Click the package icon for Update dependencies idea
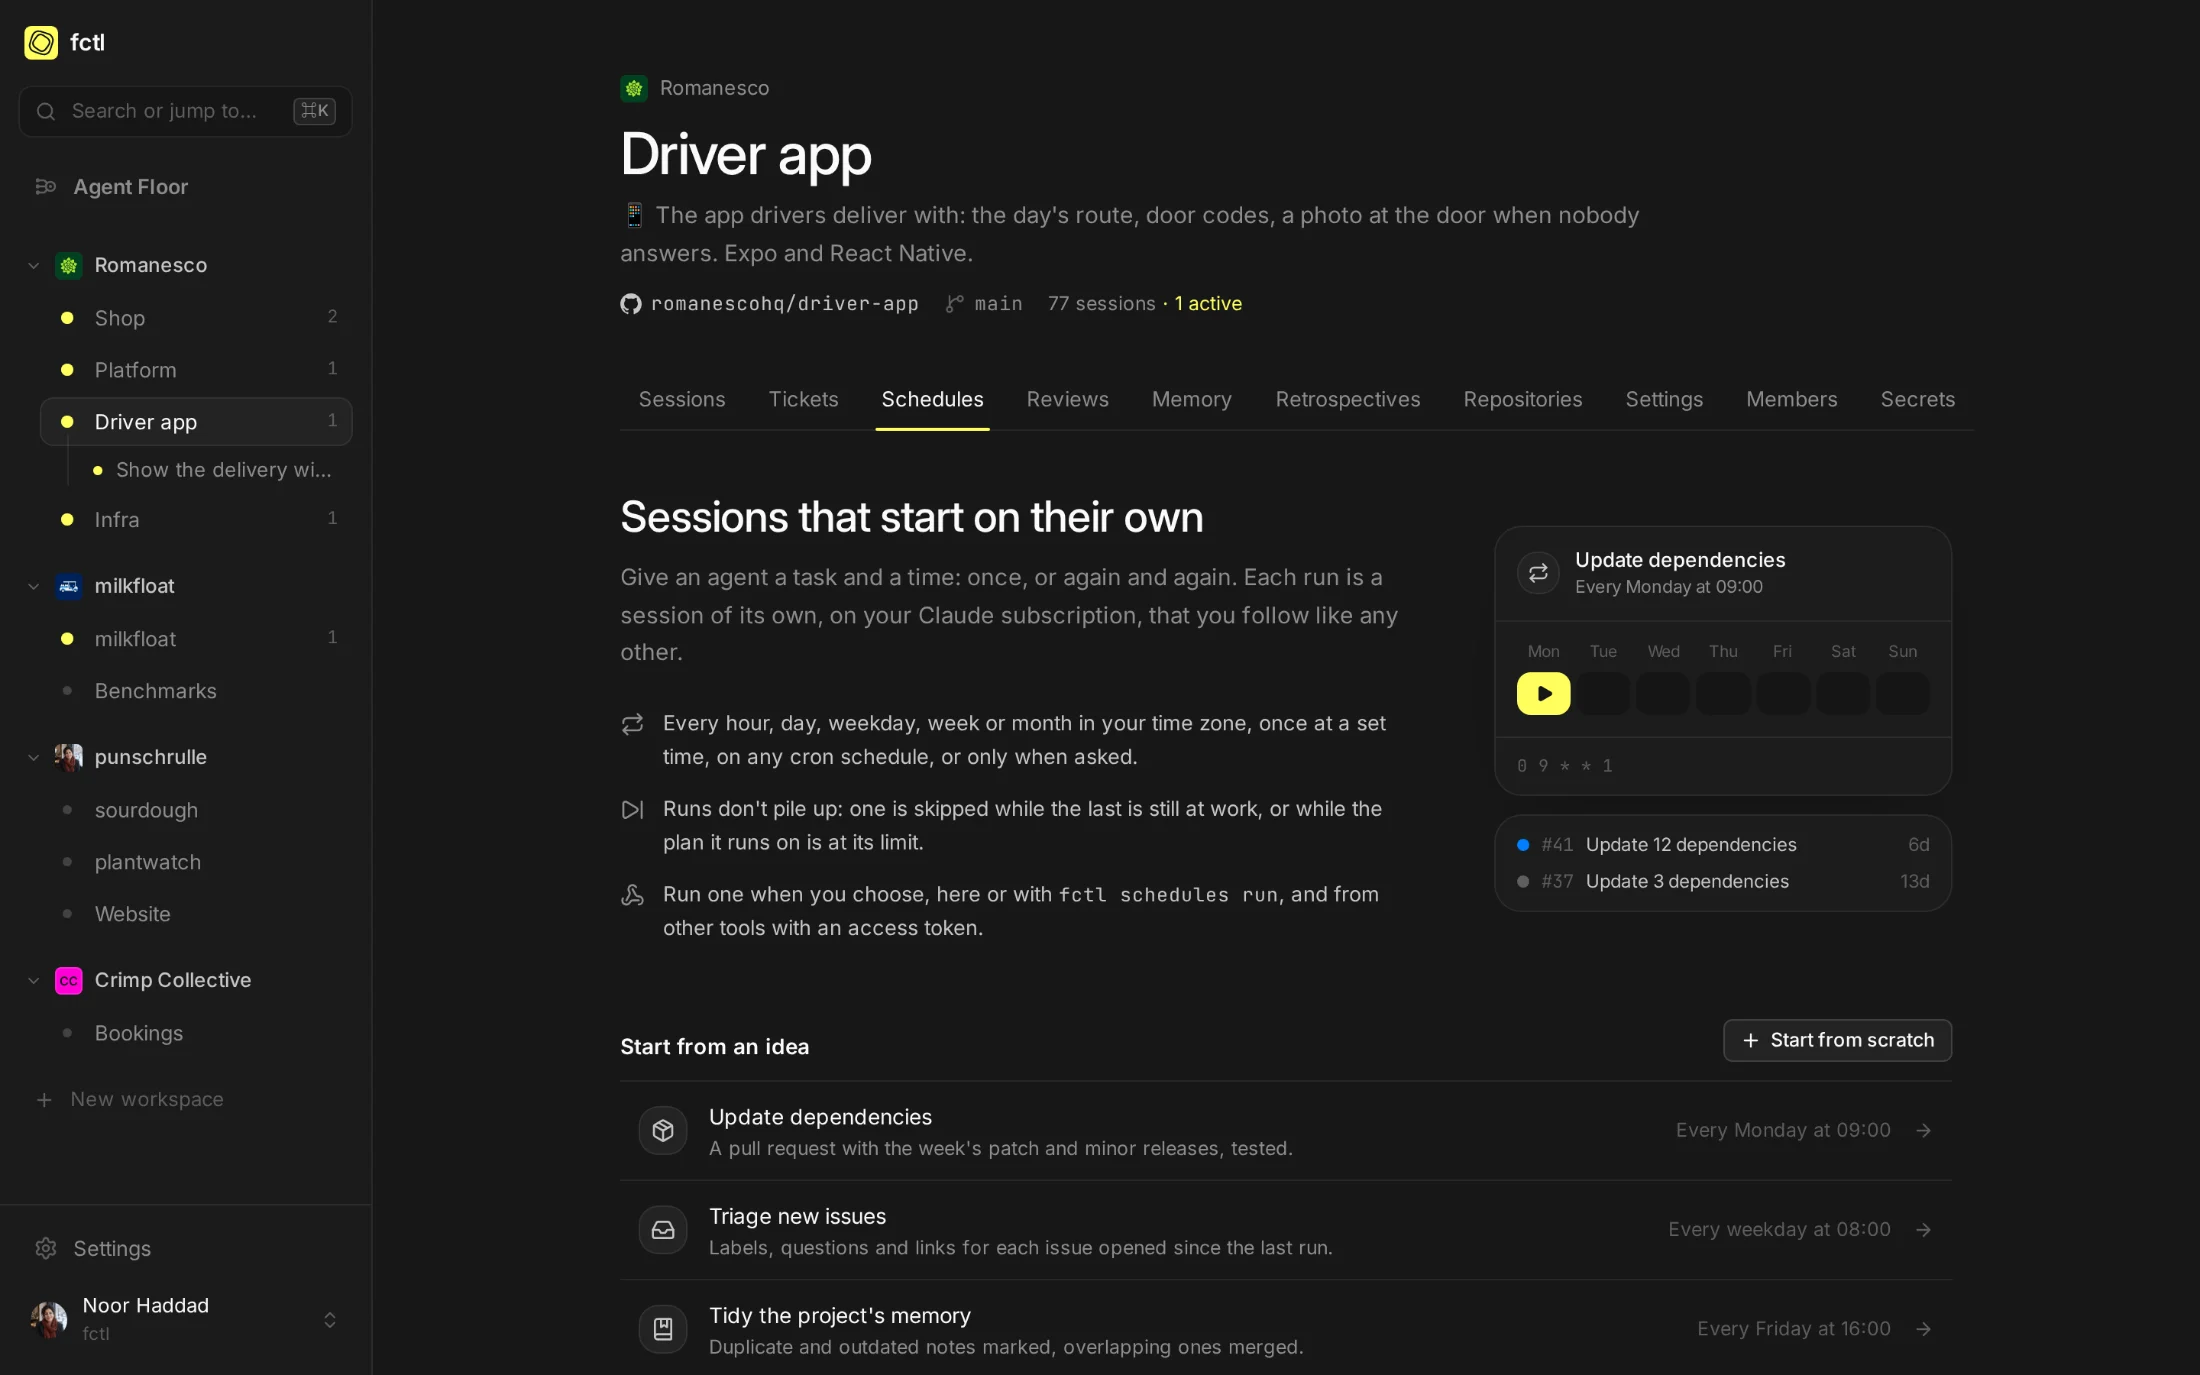Screen dimensions: 2200x1375 [663, 1130]
